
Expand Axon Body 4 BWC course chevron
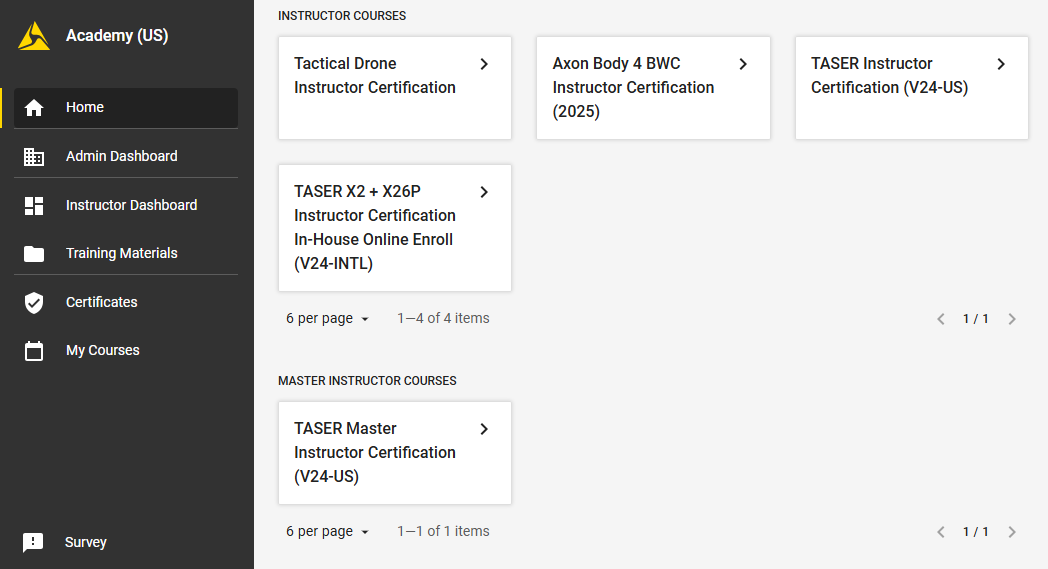743,64
